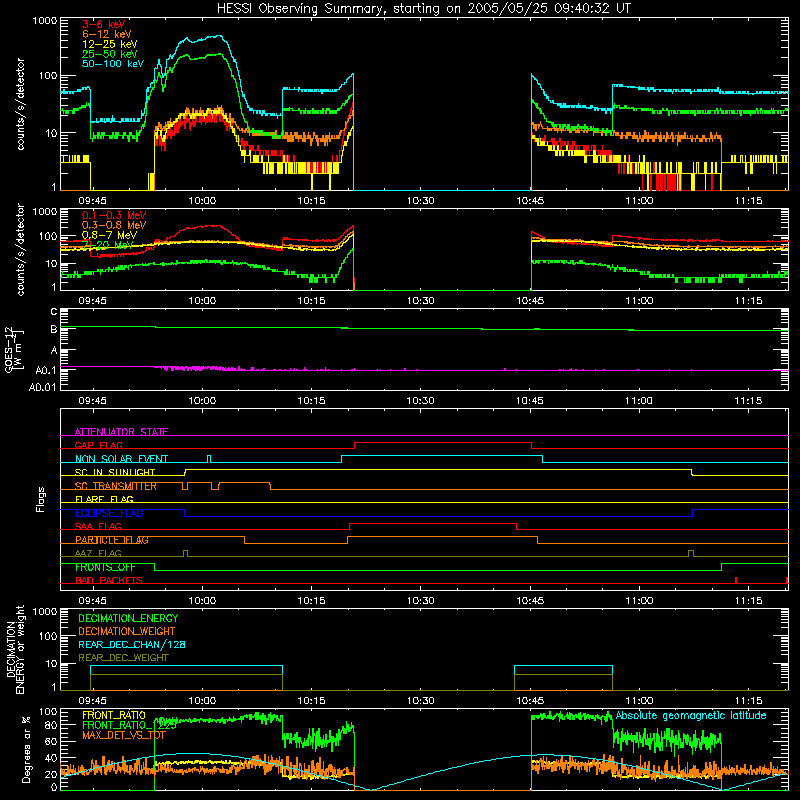The image size is (800, 800).
Task: Select the B level label on GOES axis
Action: (x=54, y=330)
